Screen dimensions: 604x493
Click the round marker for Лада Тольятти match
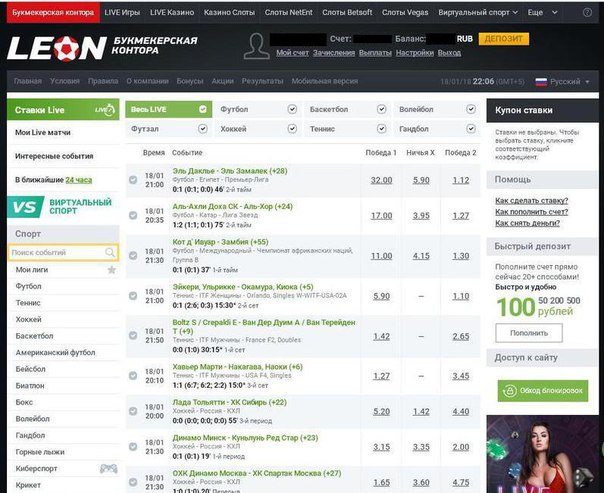pos(133,411)
